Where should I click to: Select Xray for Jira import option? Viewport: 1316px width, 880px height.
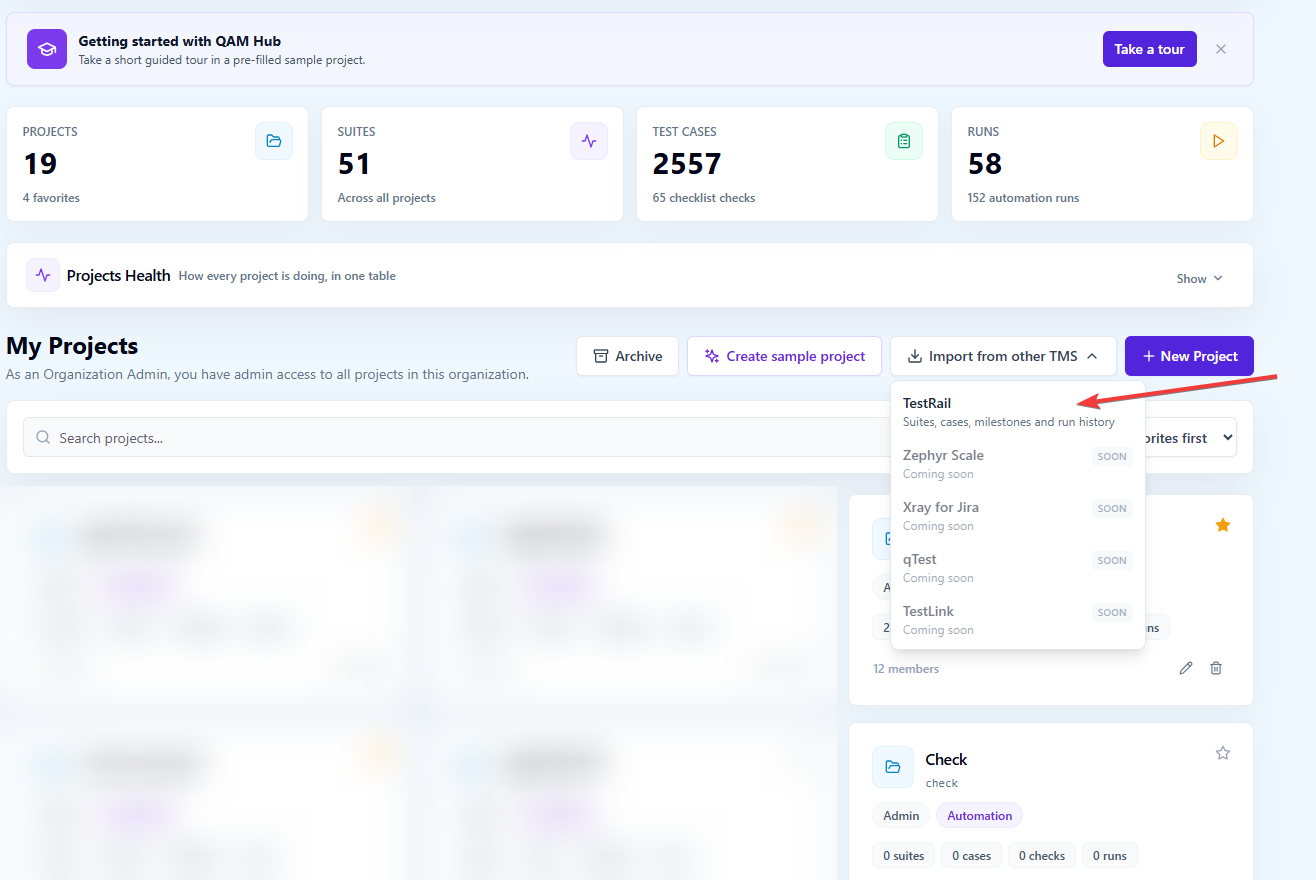tap(1017, 516)
